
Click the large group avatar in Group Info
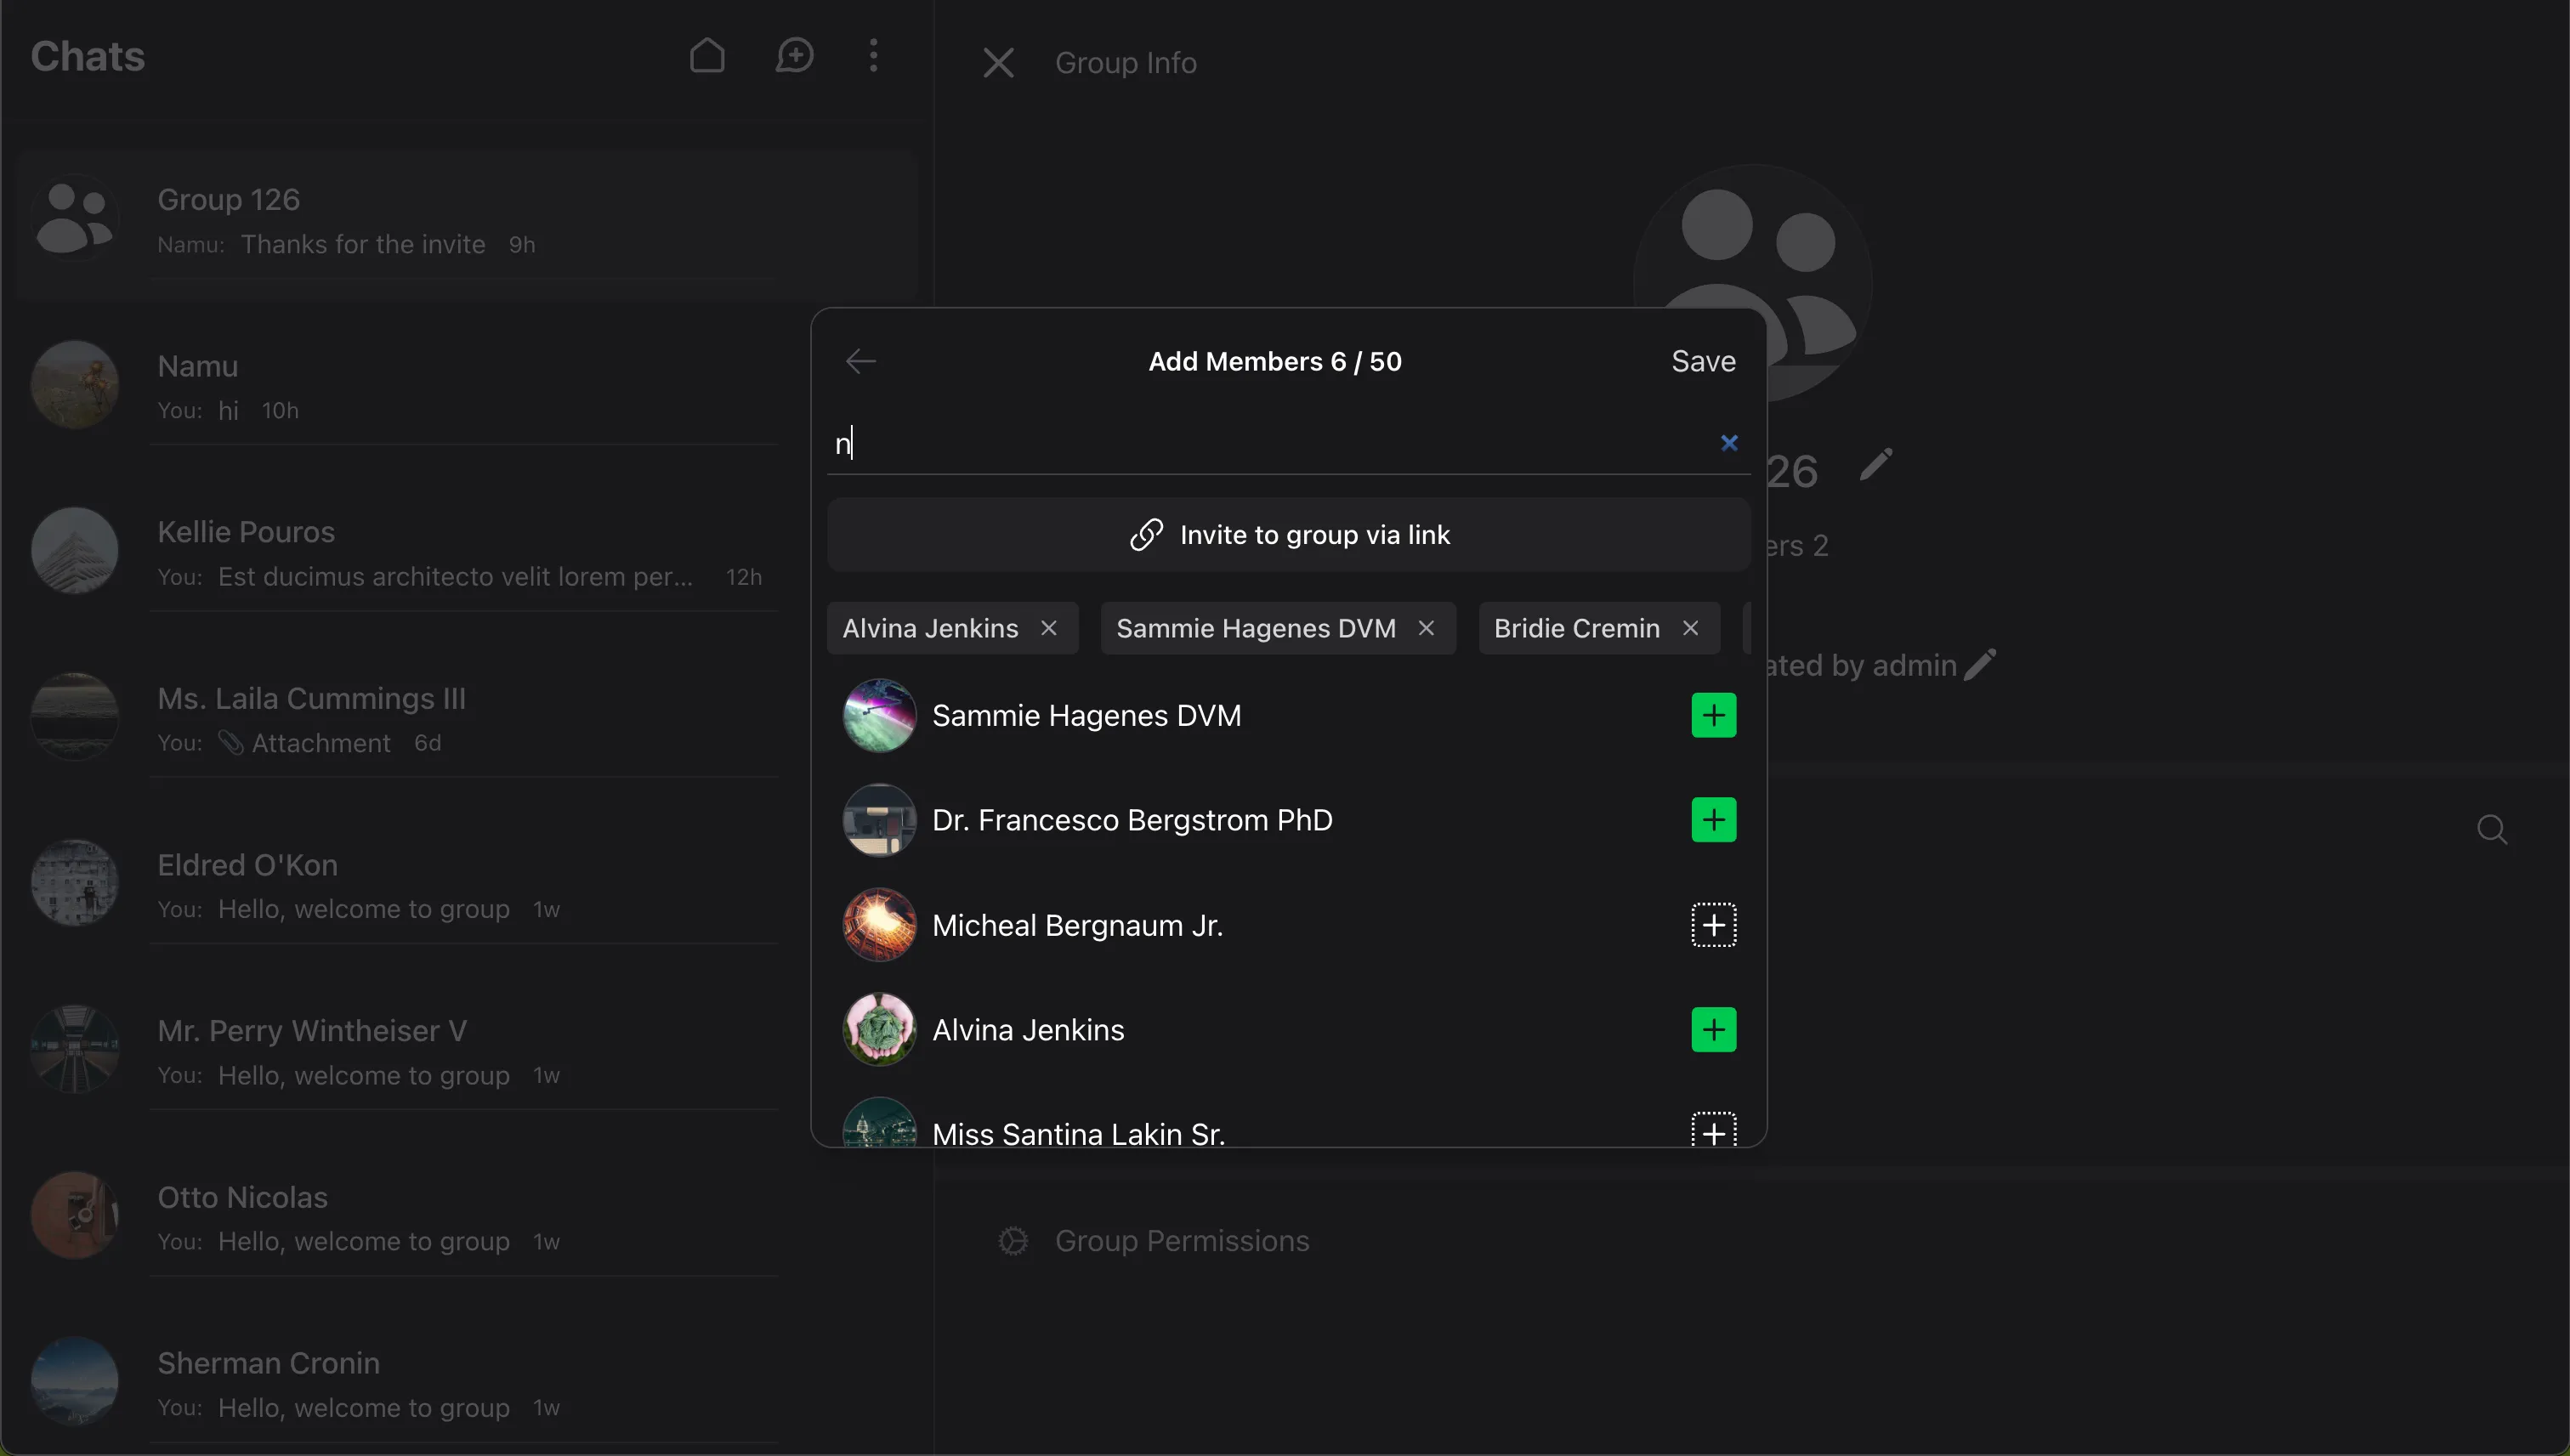[x=1752, y=283]
